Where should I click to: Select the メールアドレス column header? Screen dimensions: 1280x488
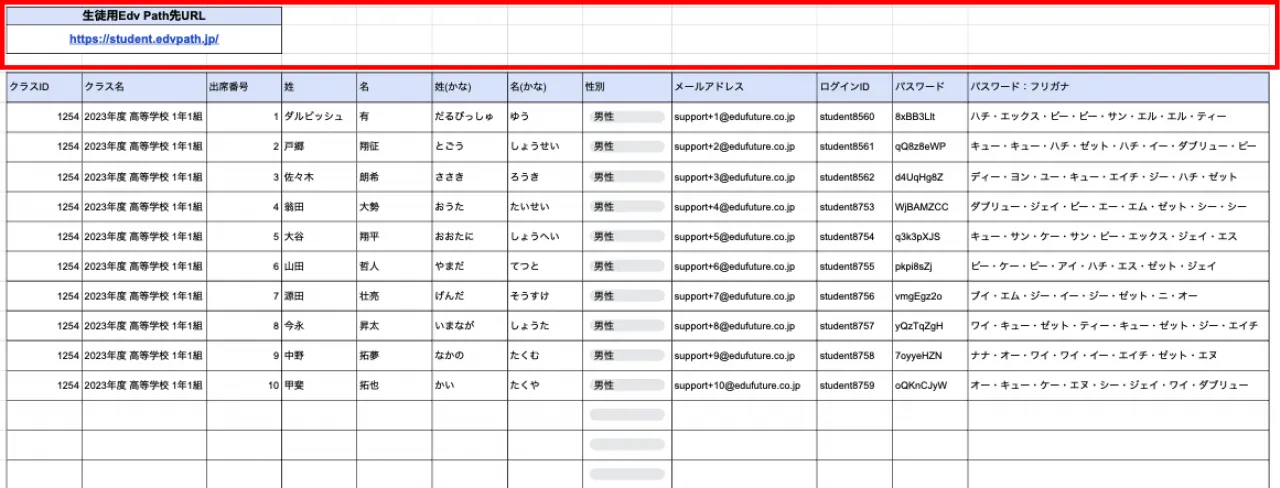743,87
